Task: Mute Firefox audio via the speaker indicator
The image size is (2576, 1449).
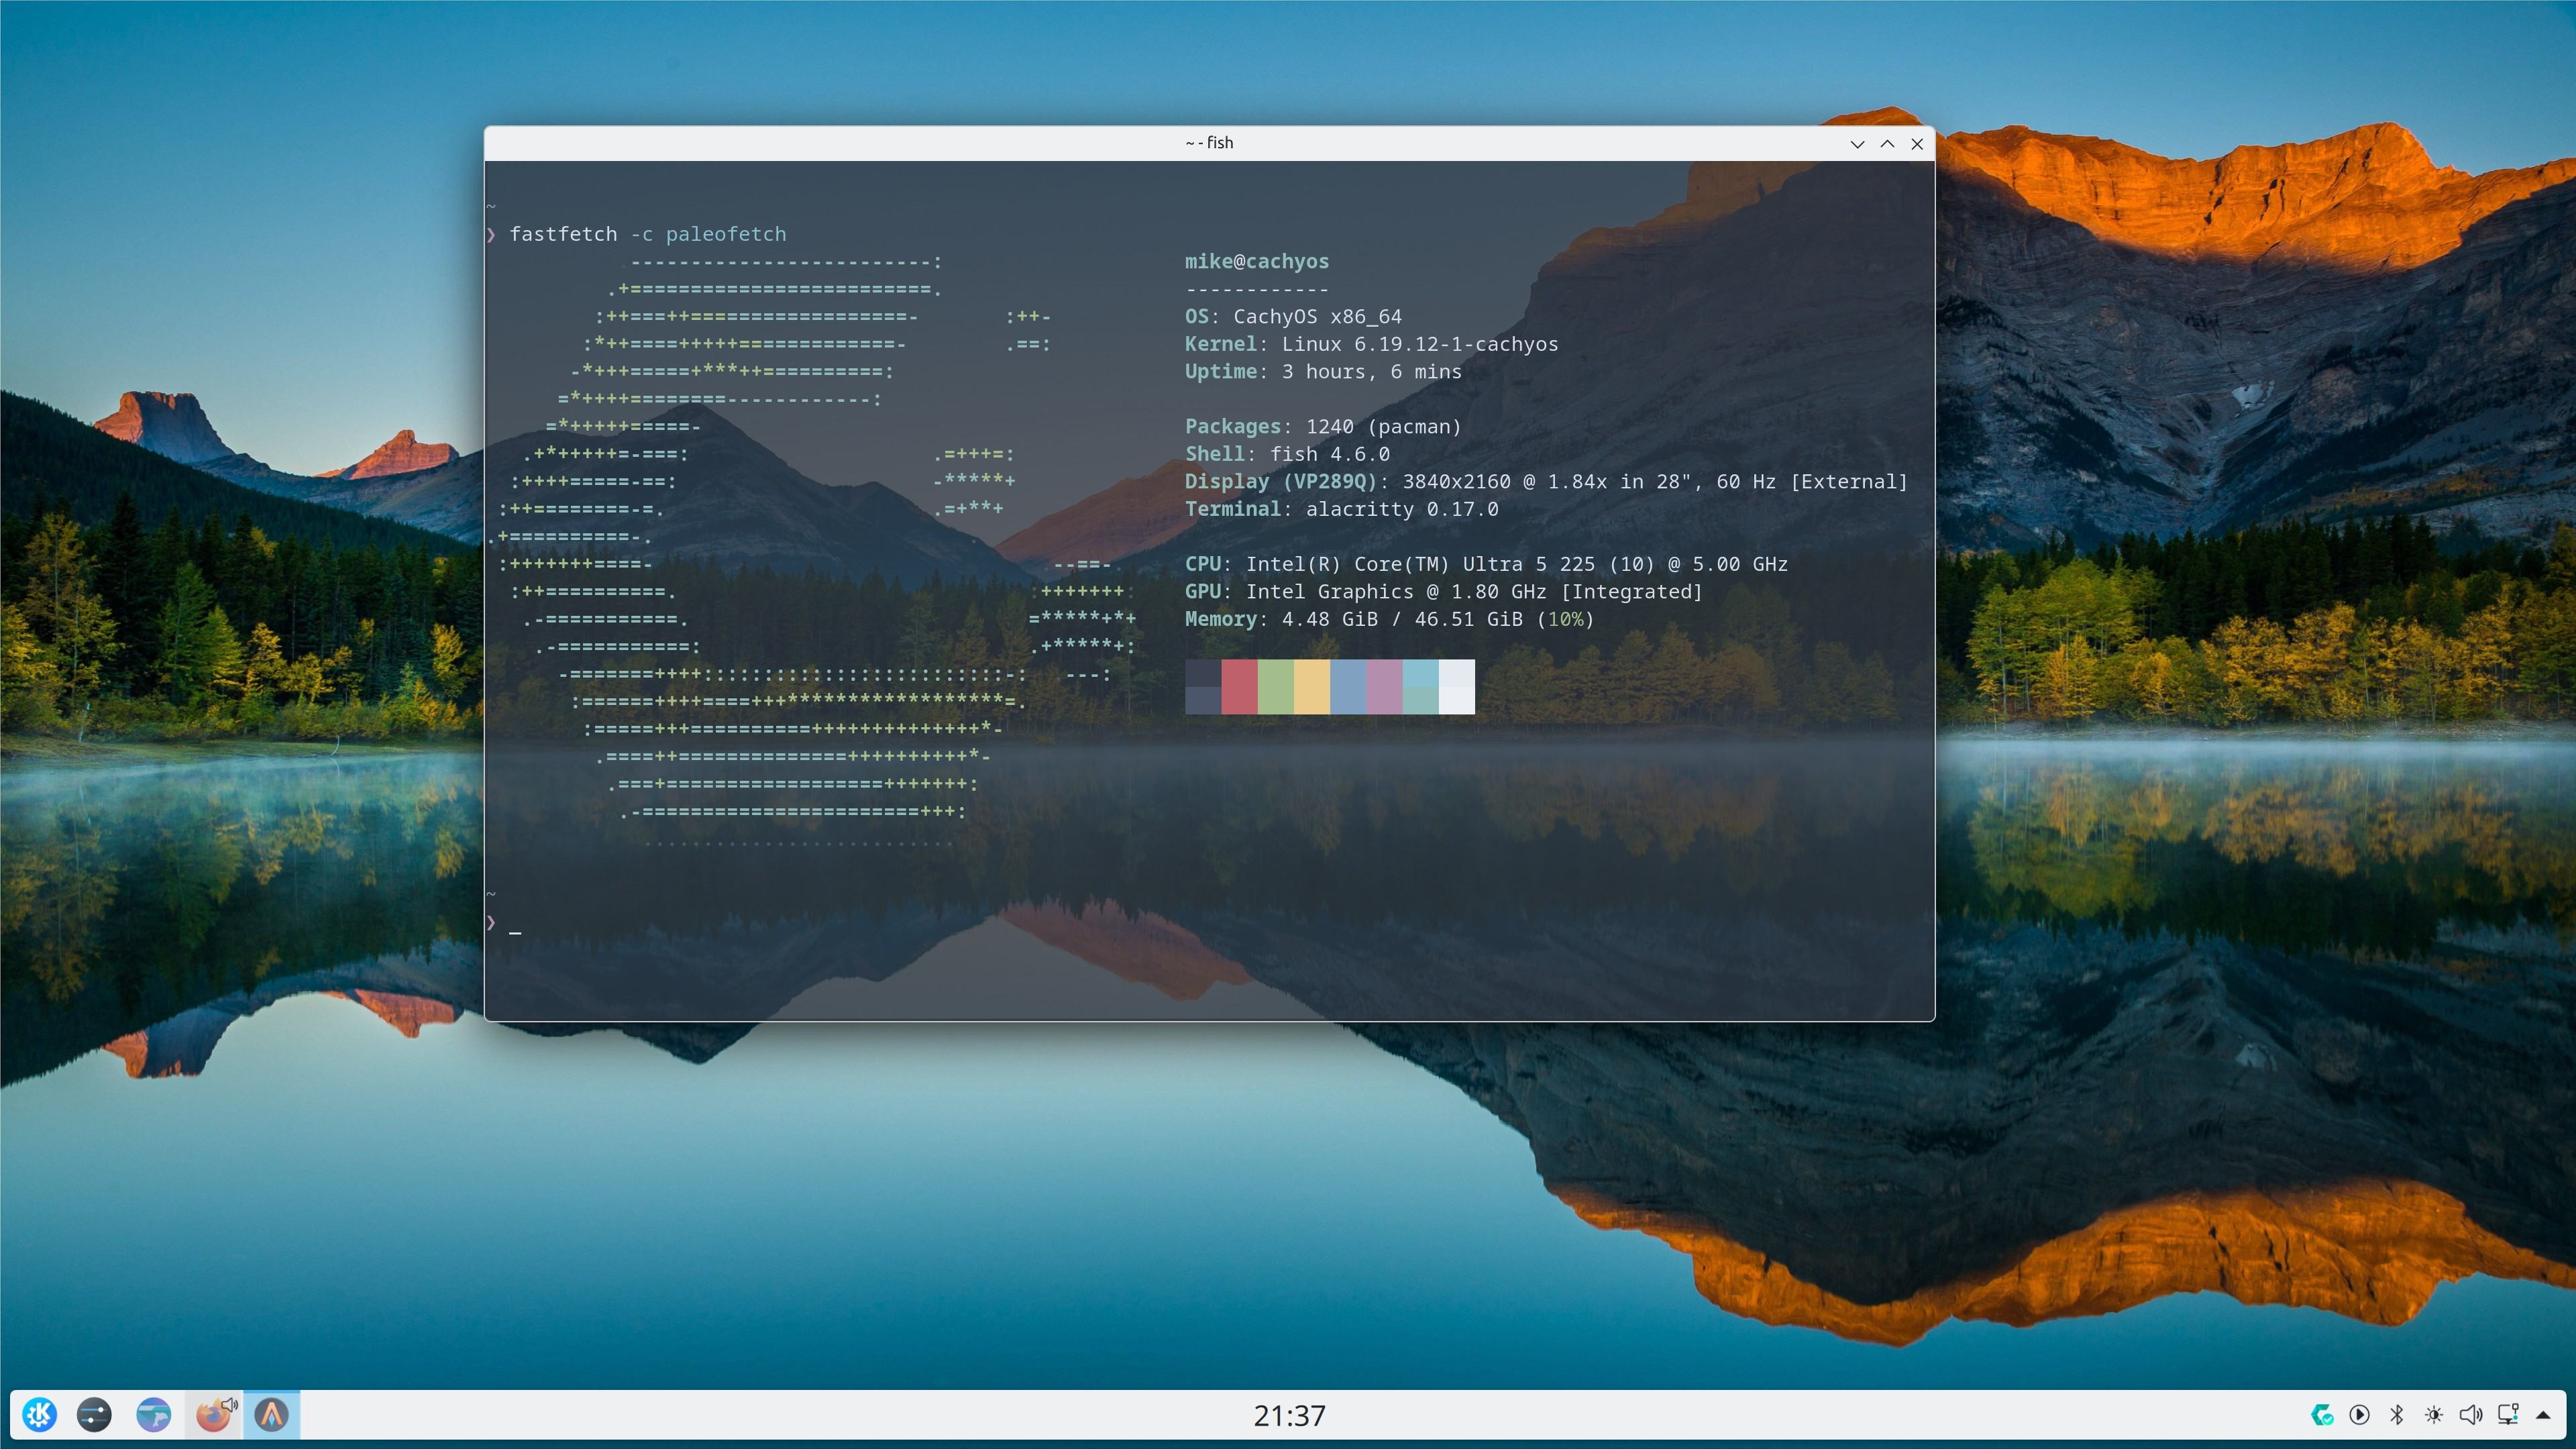Action: (229, 1404)
